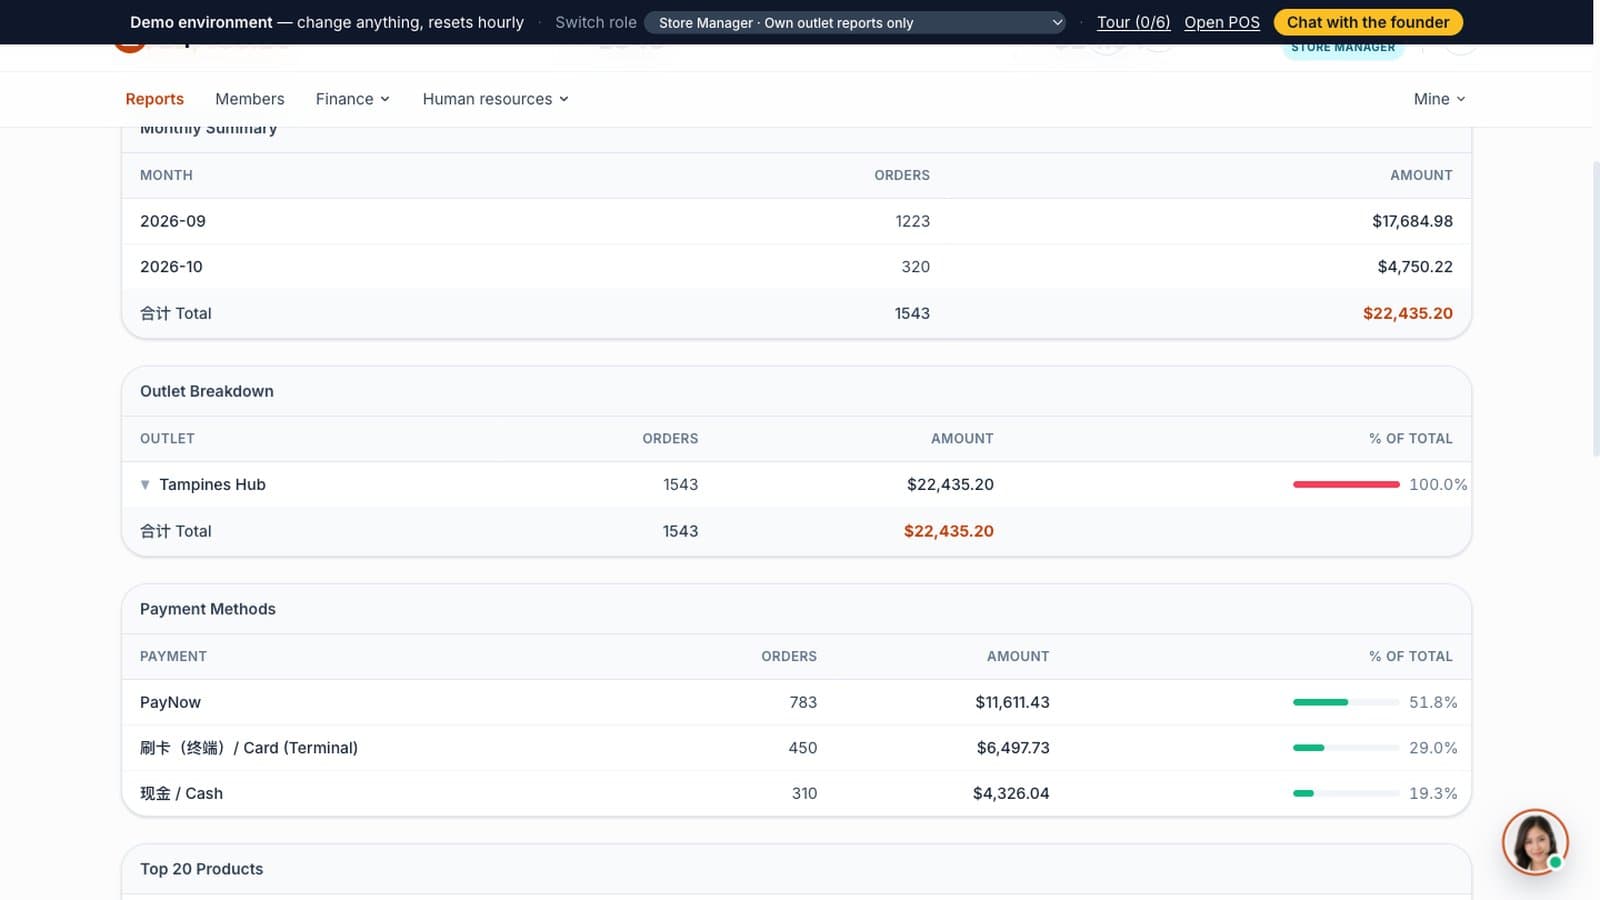Follow the Open POS link

[x=1222, y=22]
